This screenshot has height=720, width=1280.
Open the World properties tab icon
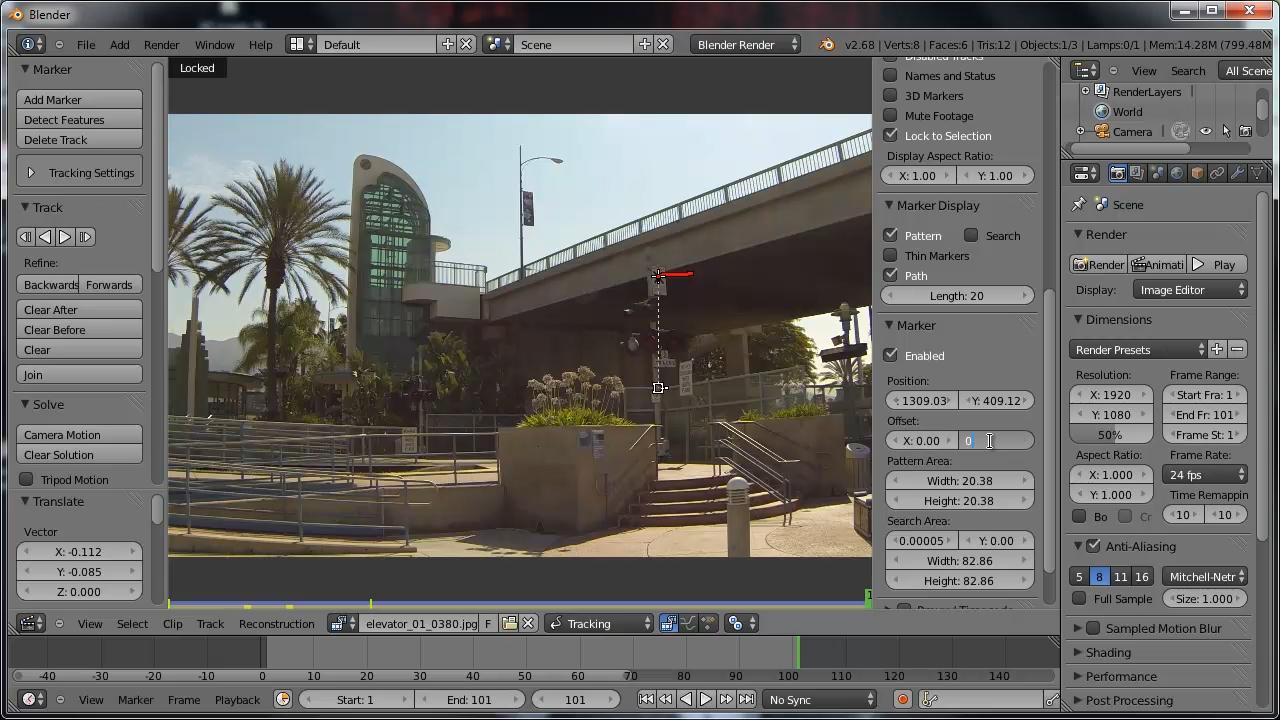1177,173
